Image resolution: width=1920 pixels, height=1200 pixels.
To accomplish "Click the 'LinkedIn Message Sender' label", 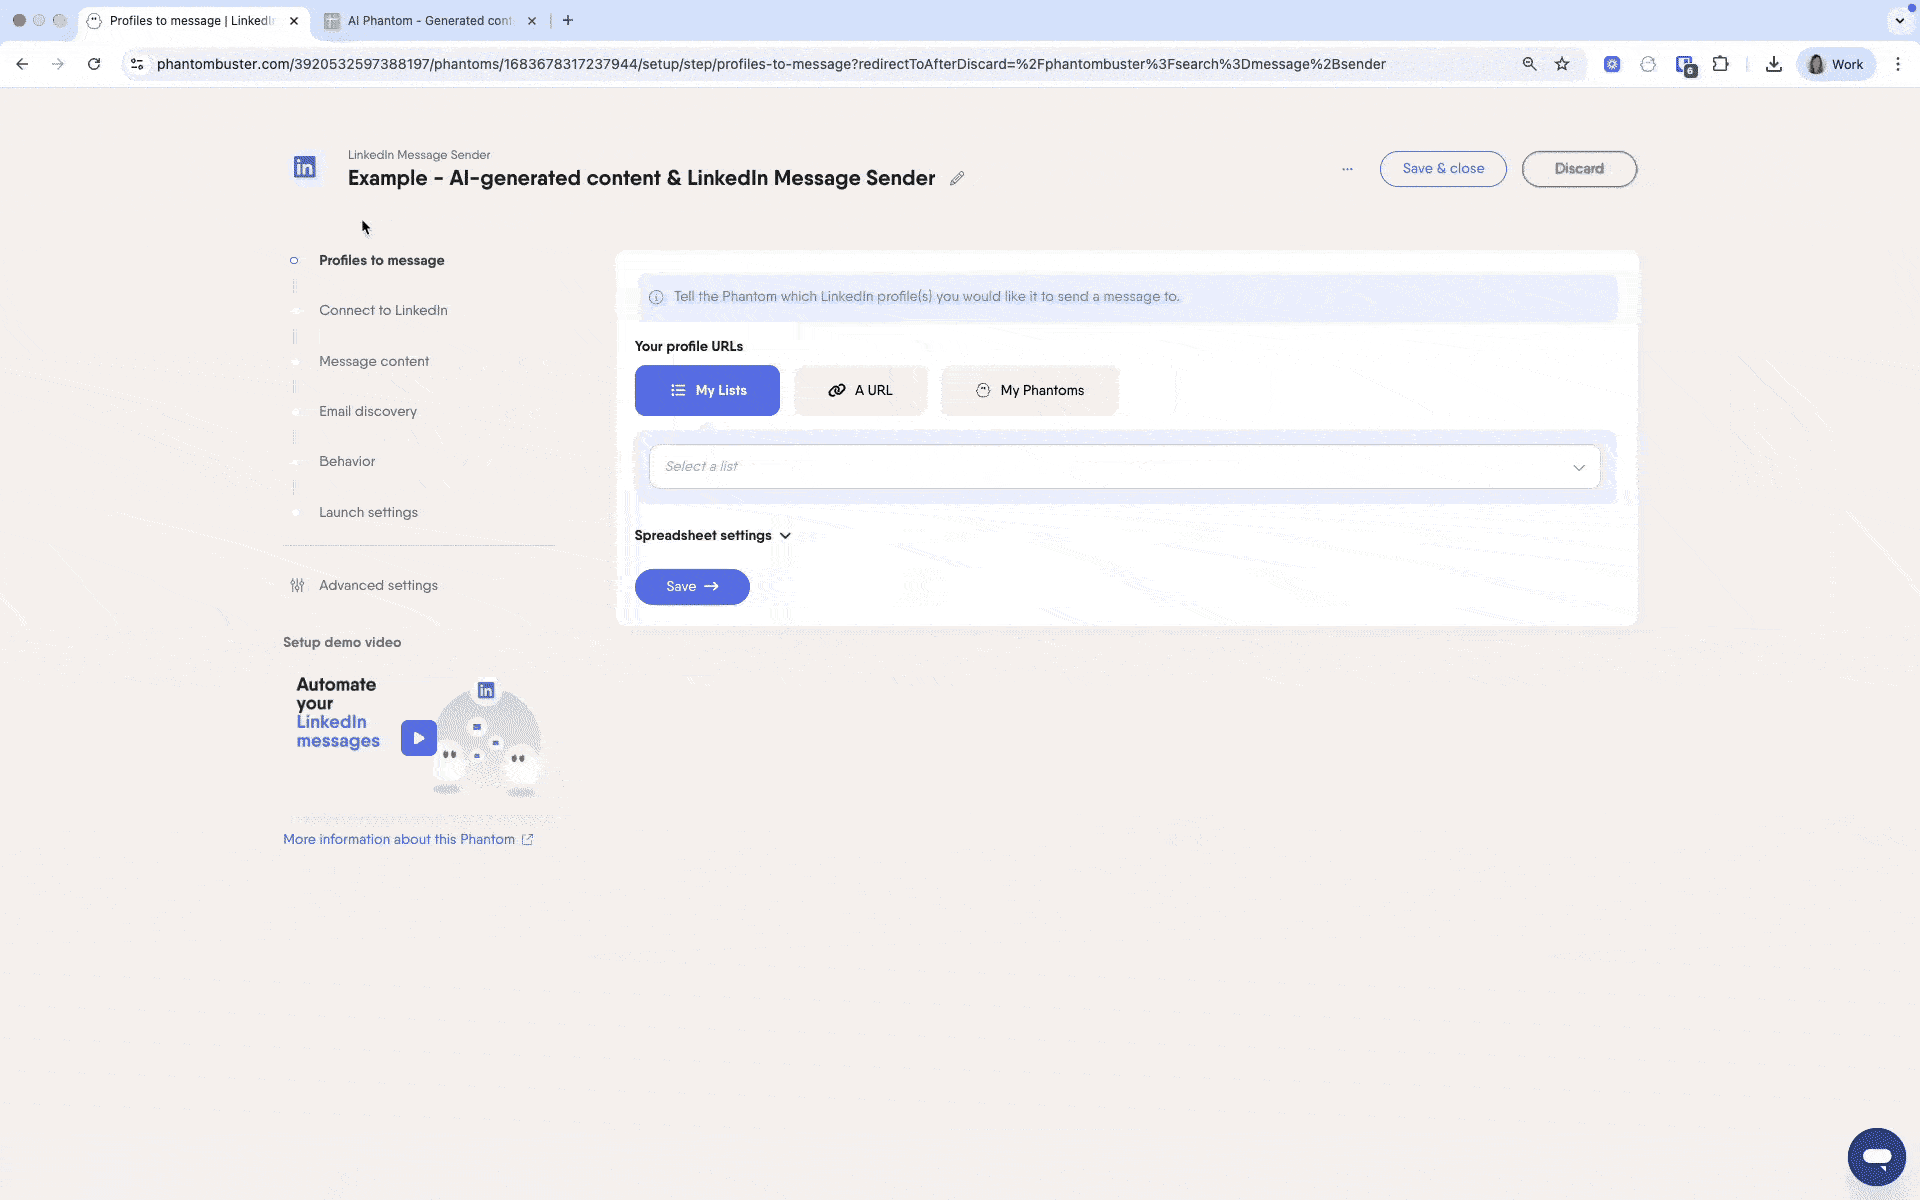I will pos(419,155).
